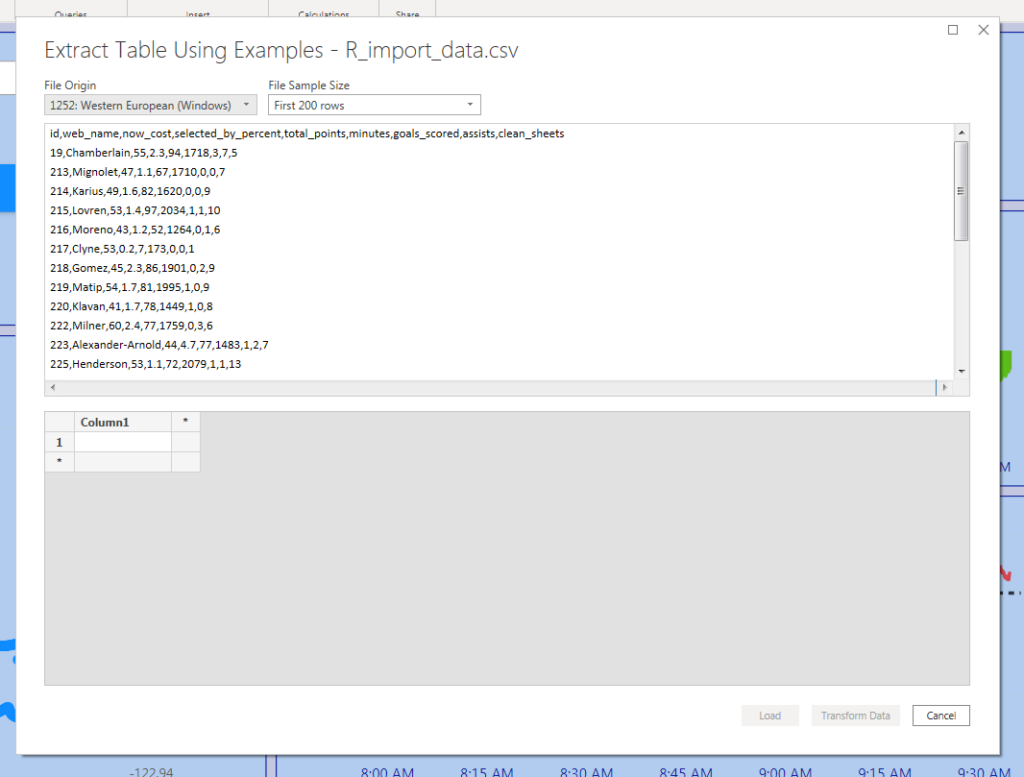Screen dimensions: 1024x777
Task: Open the File Sample Size dropdown
Action: [374, 105]
